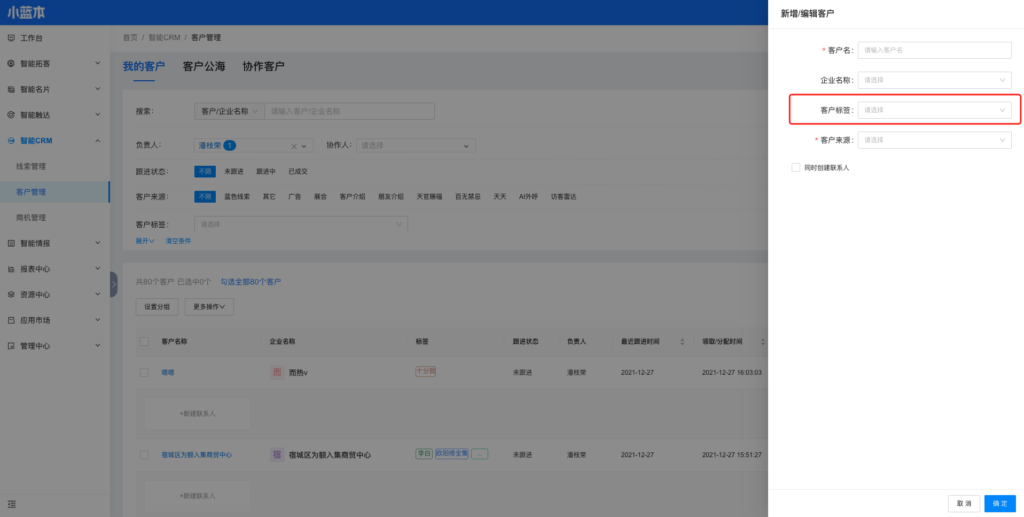This screenshot has width=1024, height=517.
Task: Click the 确定 confirm button
Action: [1000, 503]
